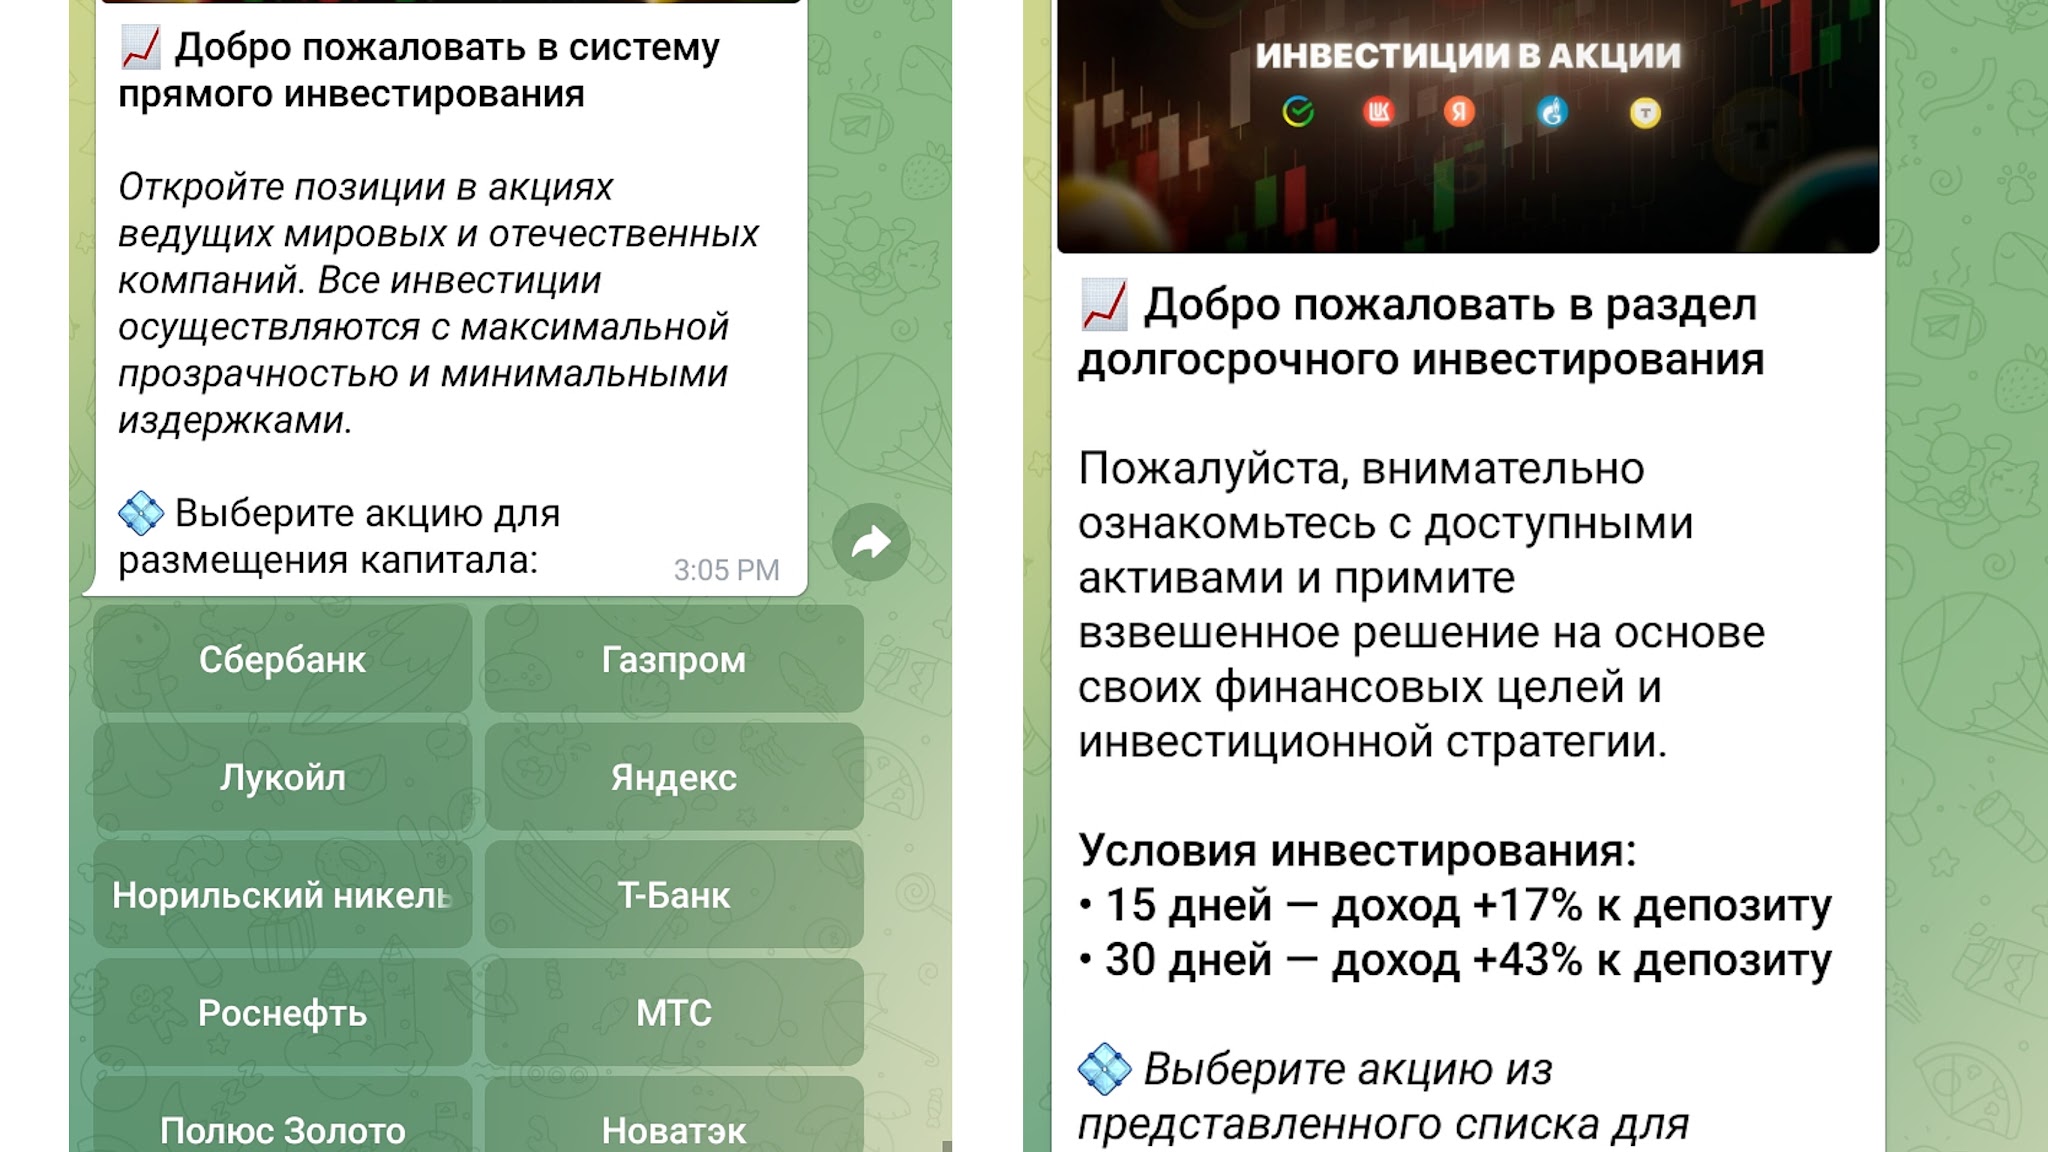Image resolution: width=2048 pixels, height=1152 pixels.
Task: Click the chart emoji before 'Добро пожаловать в раздел'
Action: [x=1105, y=305]
